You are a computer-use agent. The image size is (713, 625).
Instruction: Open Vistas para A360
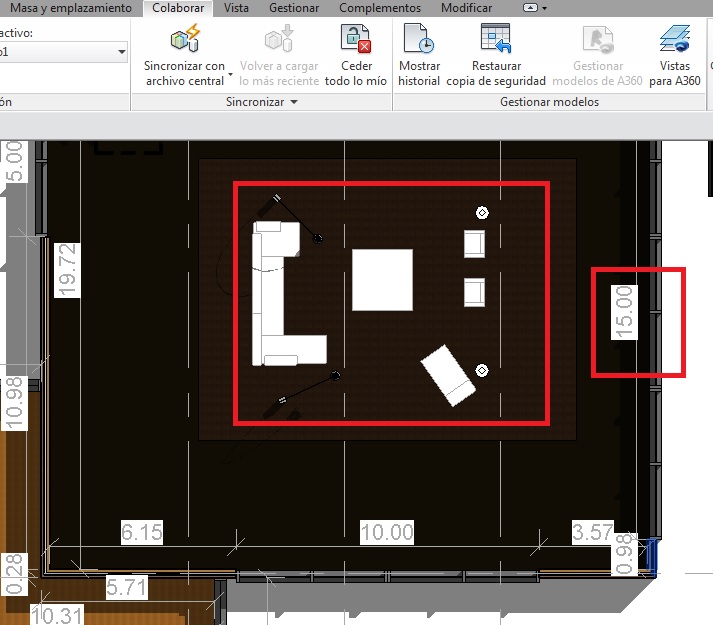coord(674,41)
